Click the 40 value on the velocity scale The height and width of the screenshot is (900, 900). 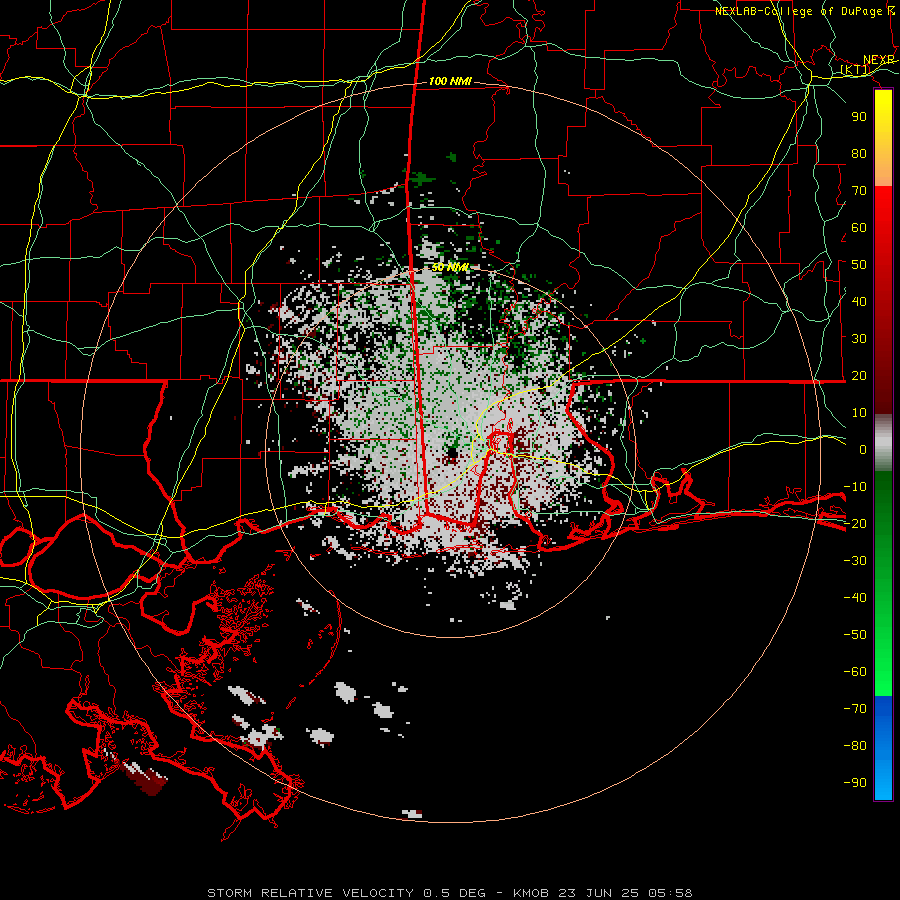coord(859,301)
